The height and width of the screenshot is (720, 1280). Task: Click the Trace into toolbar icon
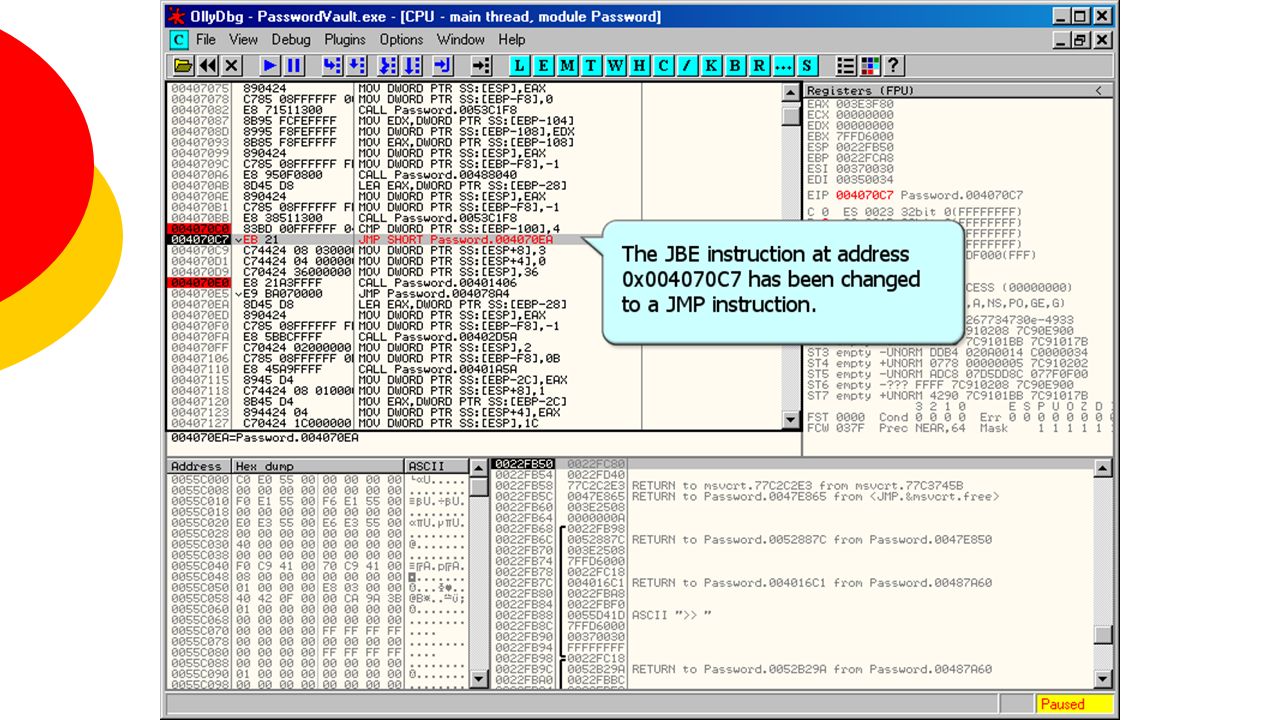pos(390,66)
